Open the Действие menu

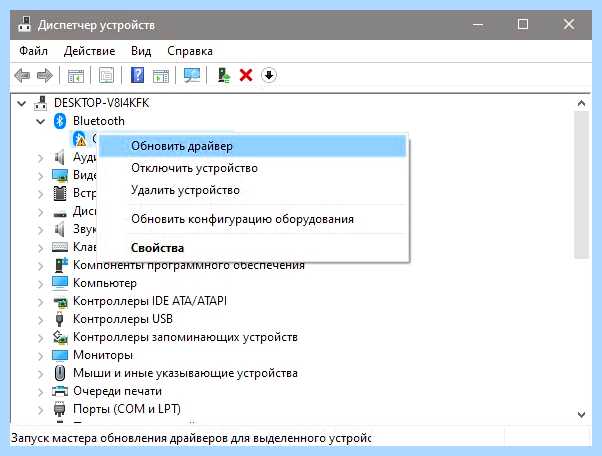point(89,51)
